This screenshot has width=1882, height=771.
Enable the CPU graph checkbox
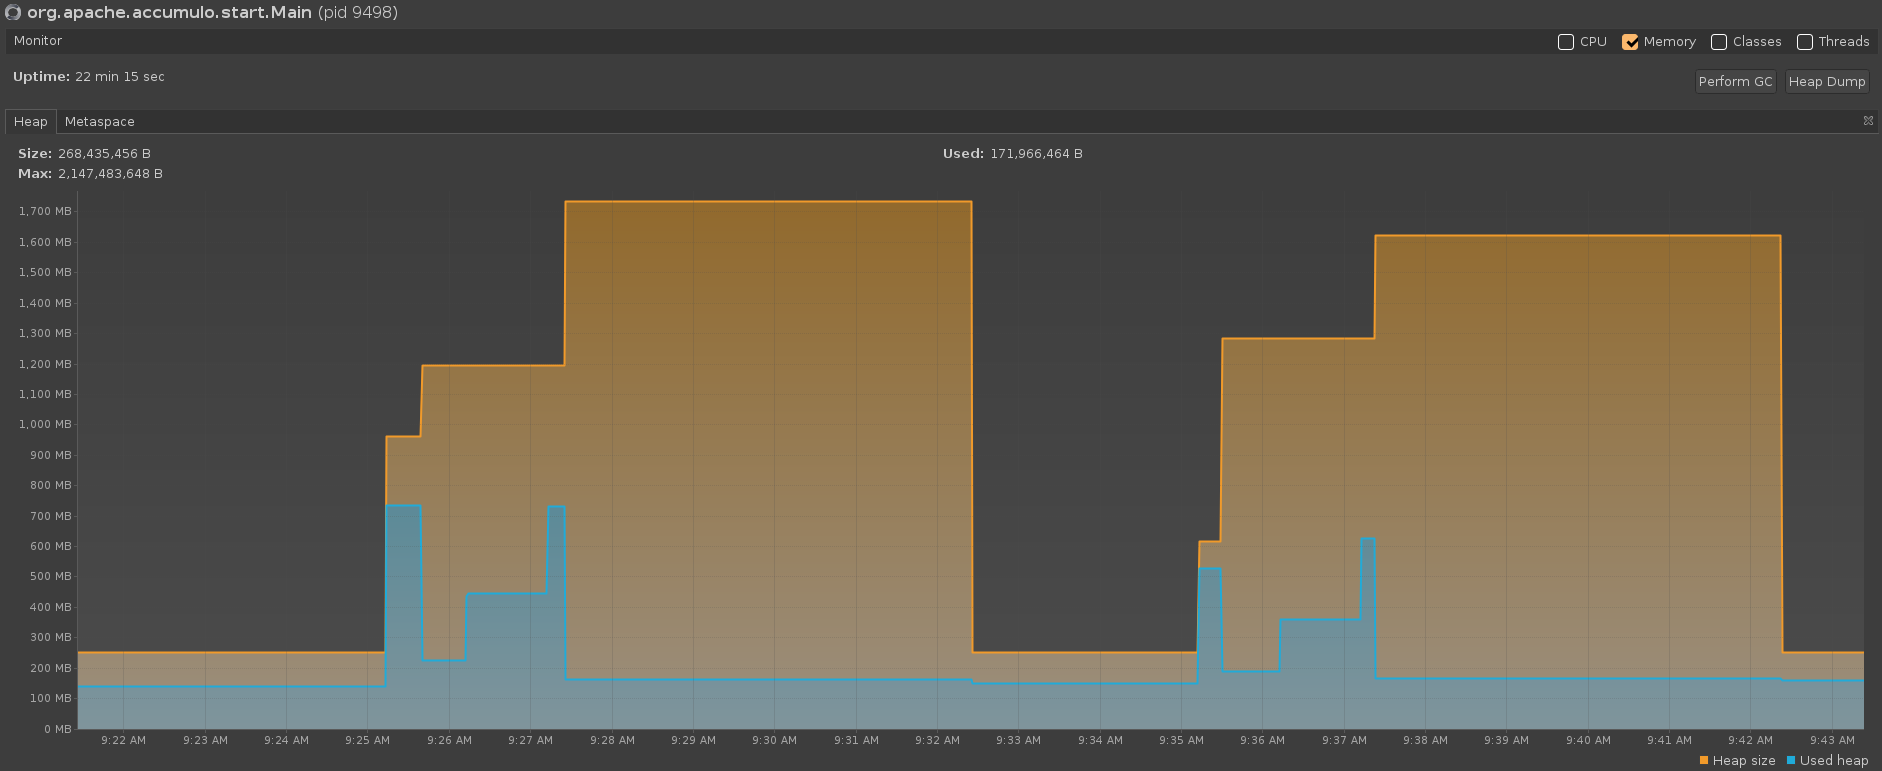[1566, 42]
